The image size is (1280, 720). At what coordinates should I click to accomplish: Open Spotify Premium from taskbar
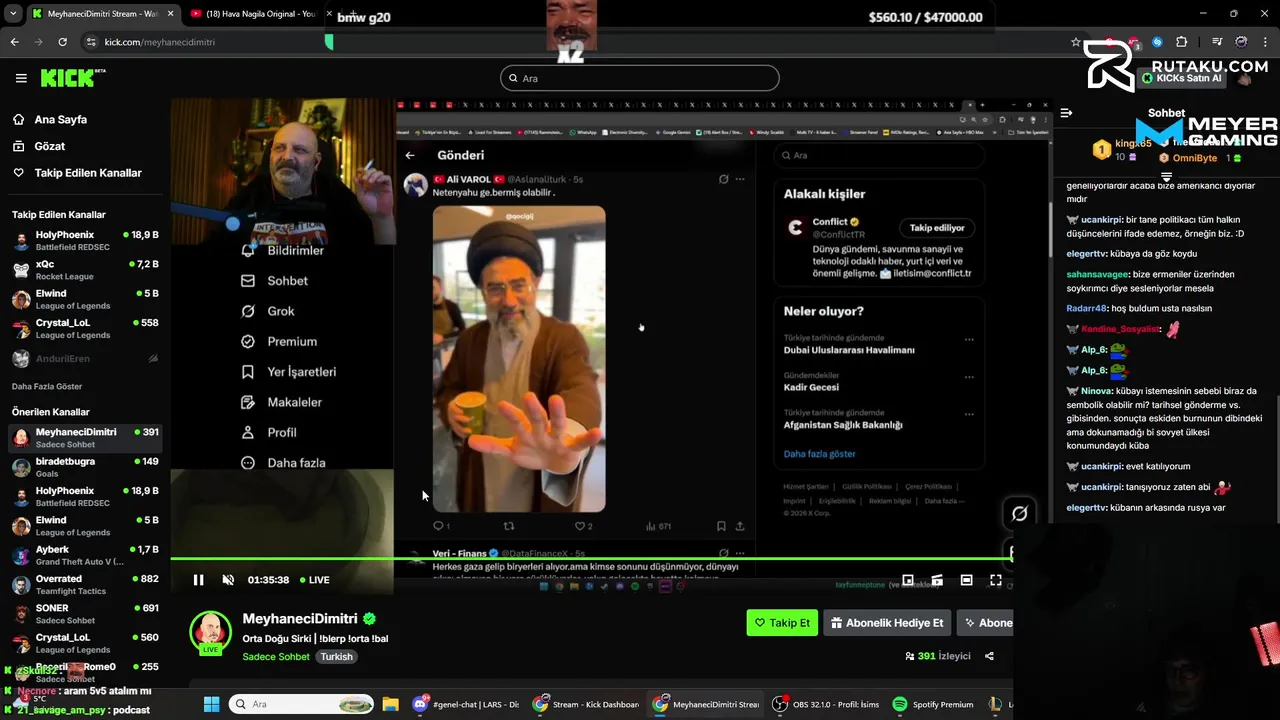coord(932,704)
